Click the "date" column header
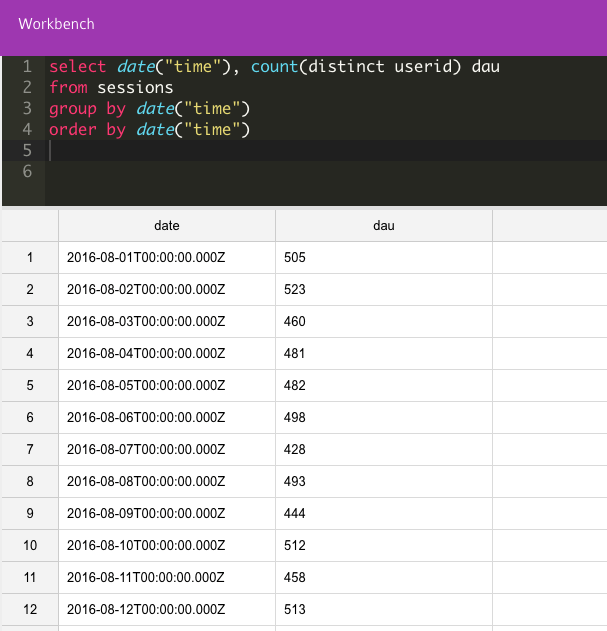Viewport: 607px width, 631px height. pyautogui.click(x=167, y=225)
